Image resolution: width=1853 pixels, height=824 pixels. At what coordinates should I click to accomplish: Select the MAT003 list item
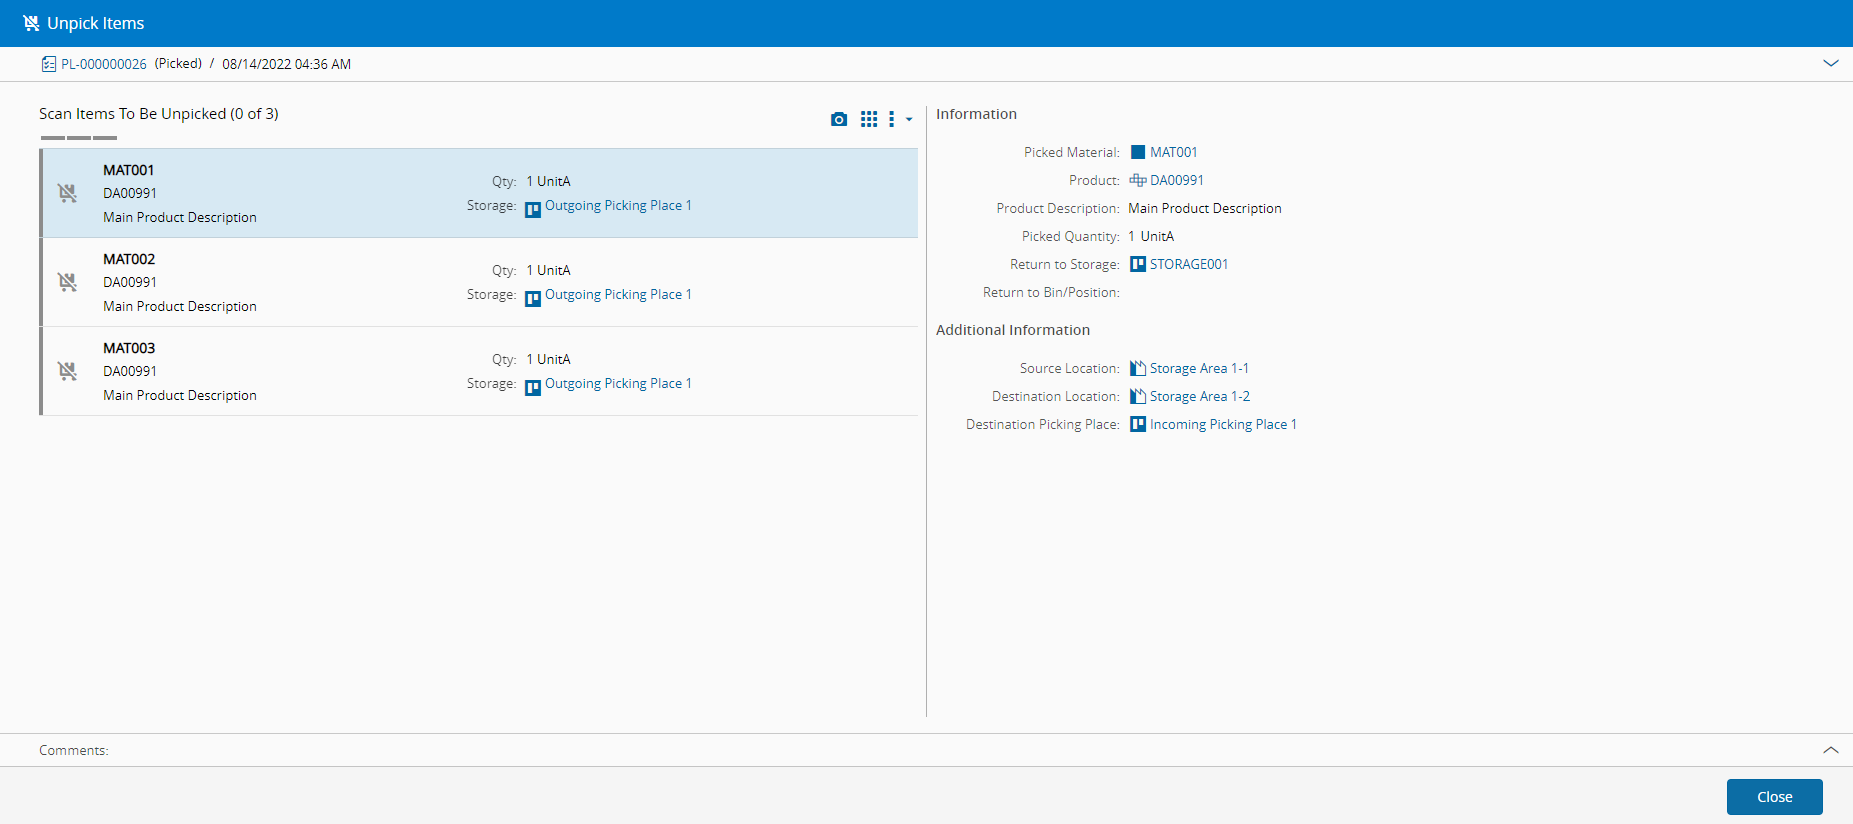[x=300, y=371]
